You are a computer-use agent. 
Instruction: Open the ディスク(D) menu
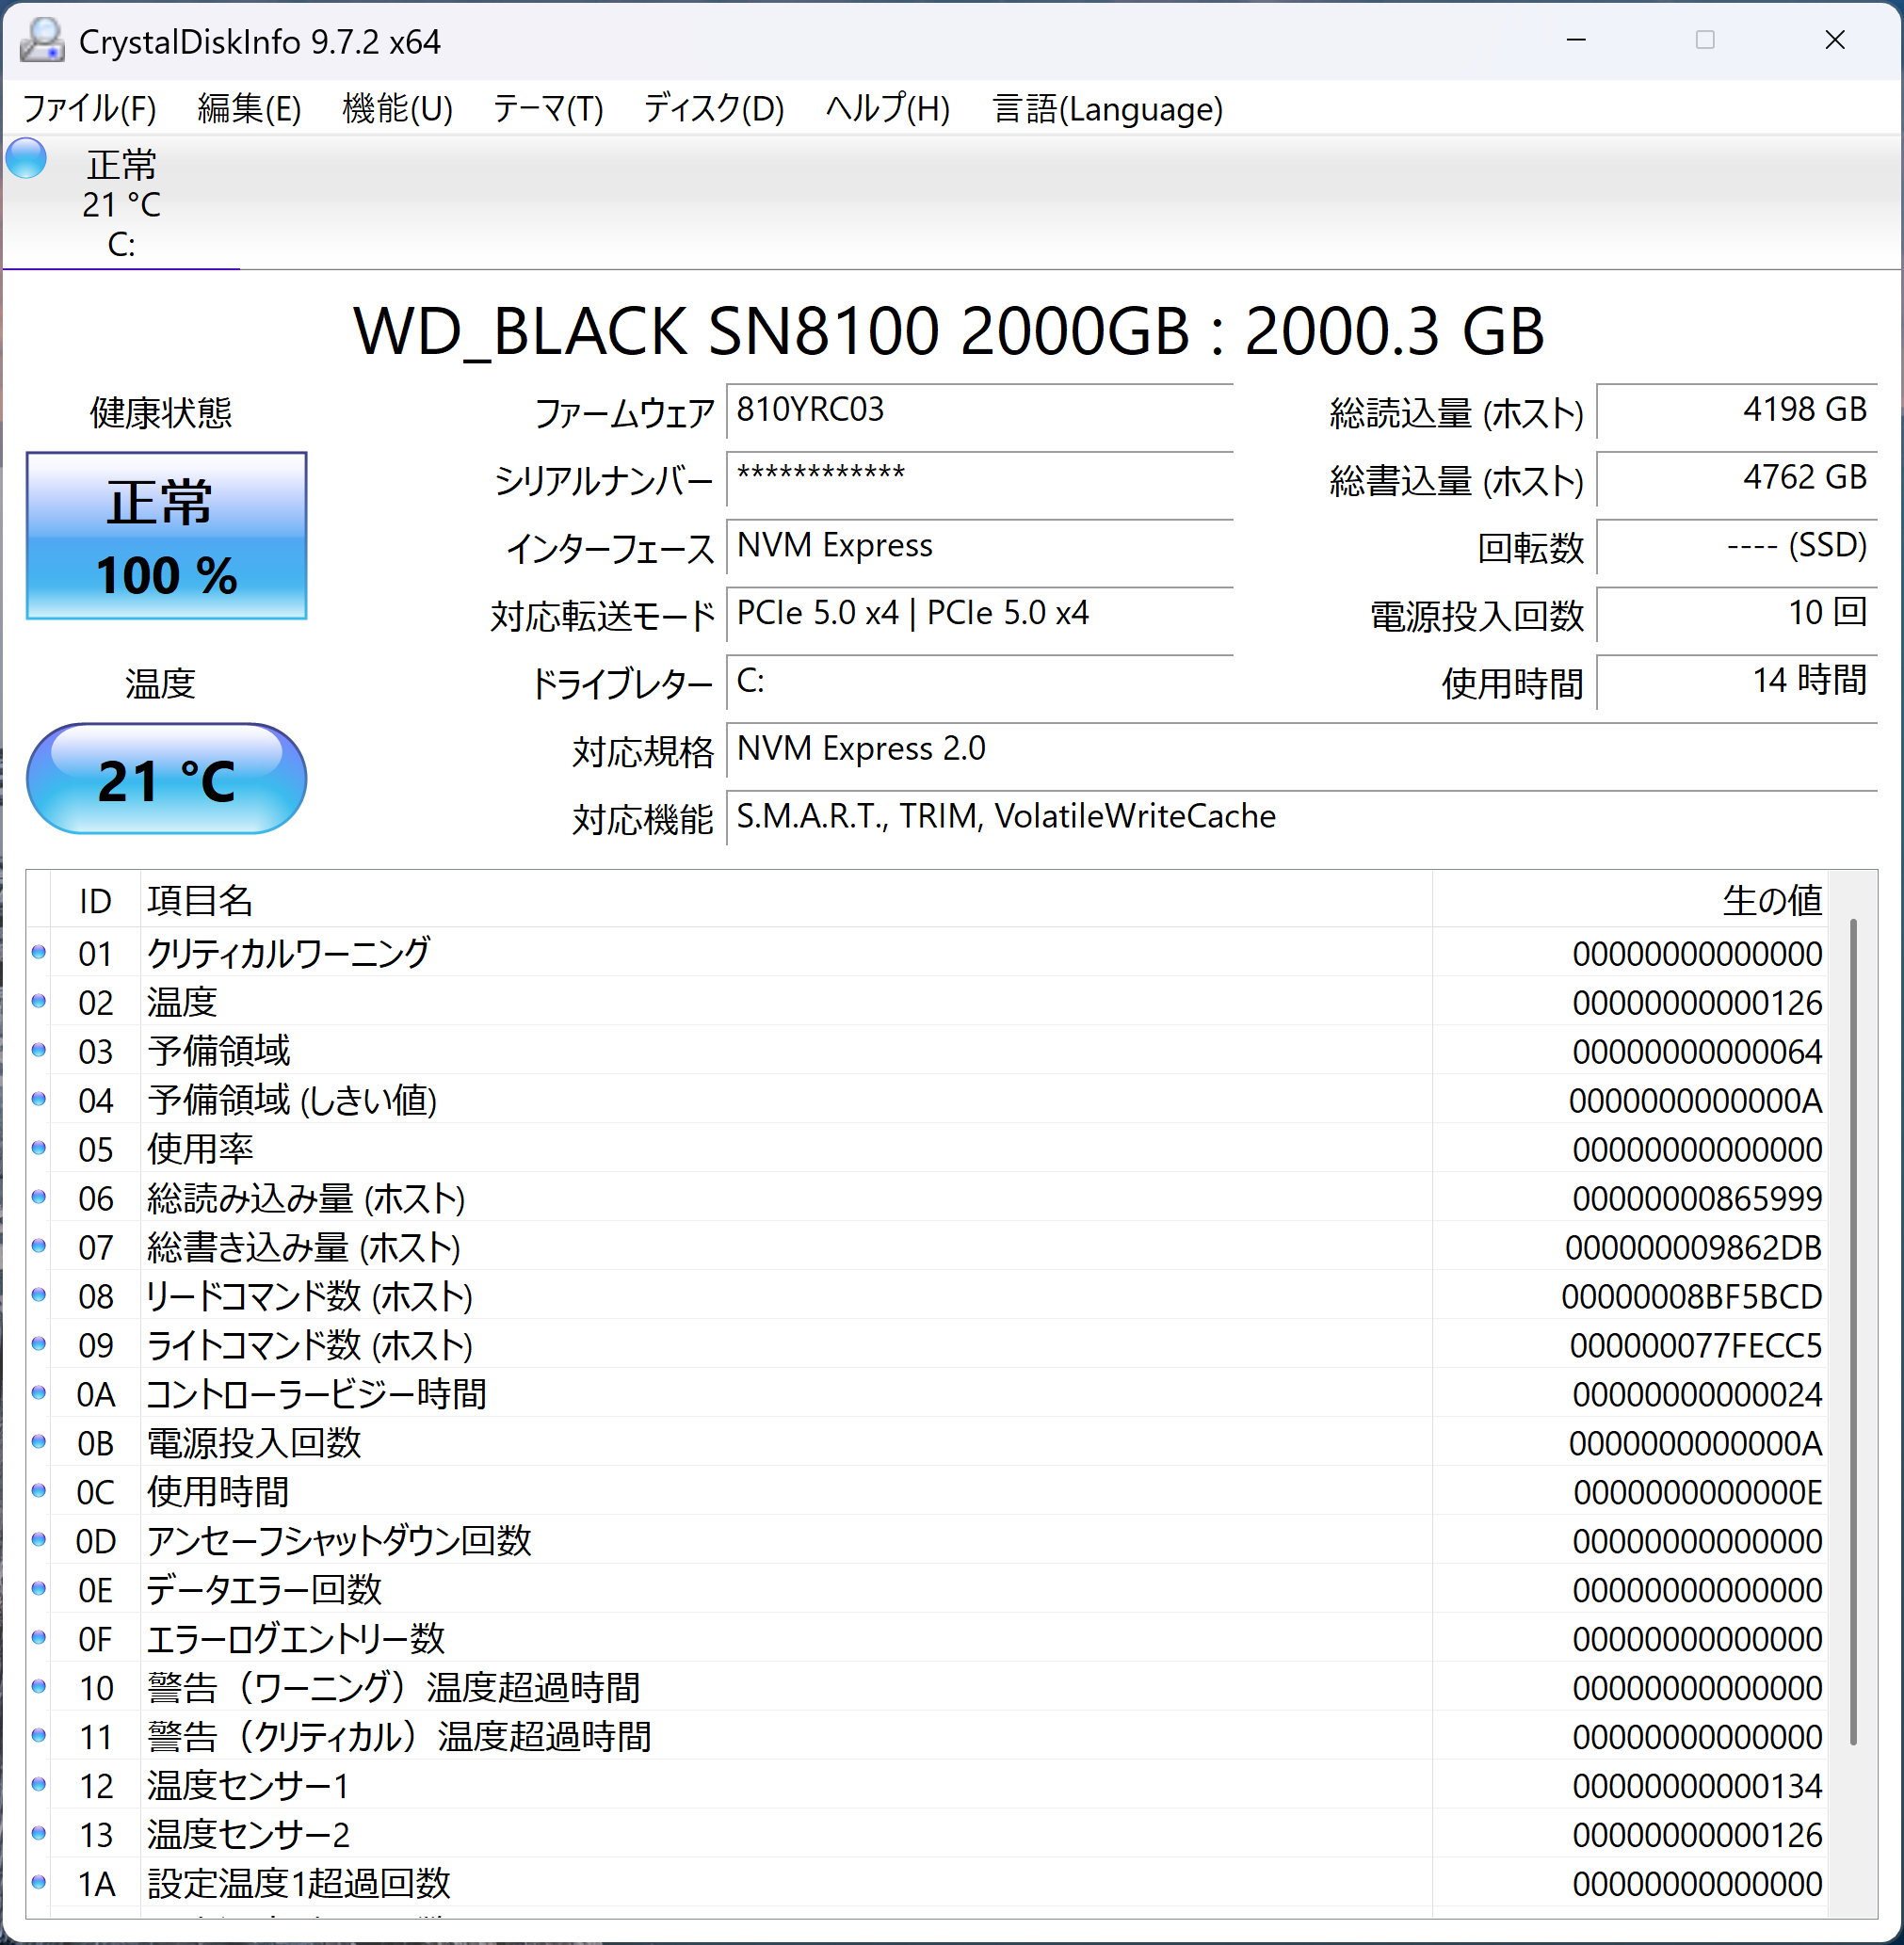point(713,109)
